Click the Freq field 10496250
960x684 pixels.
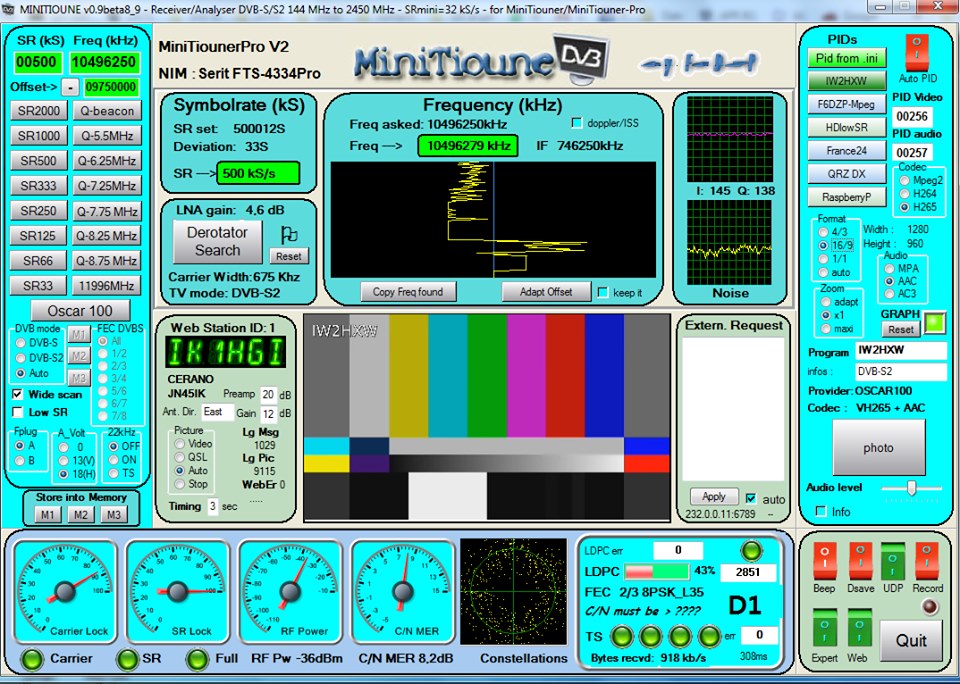[x=105, y=62]
